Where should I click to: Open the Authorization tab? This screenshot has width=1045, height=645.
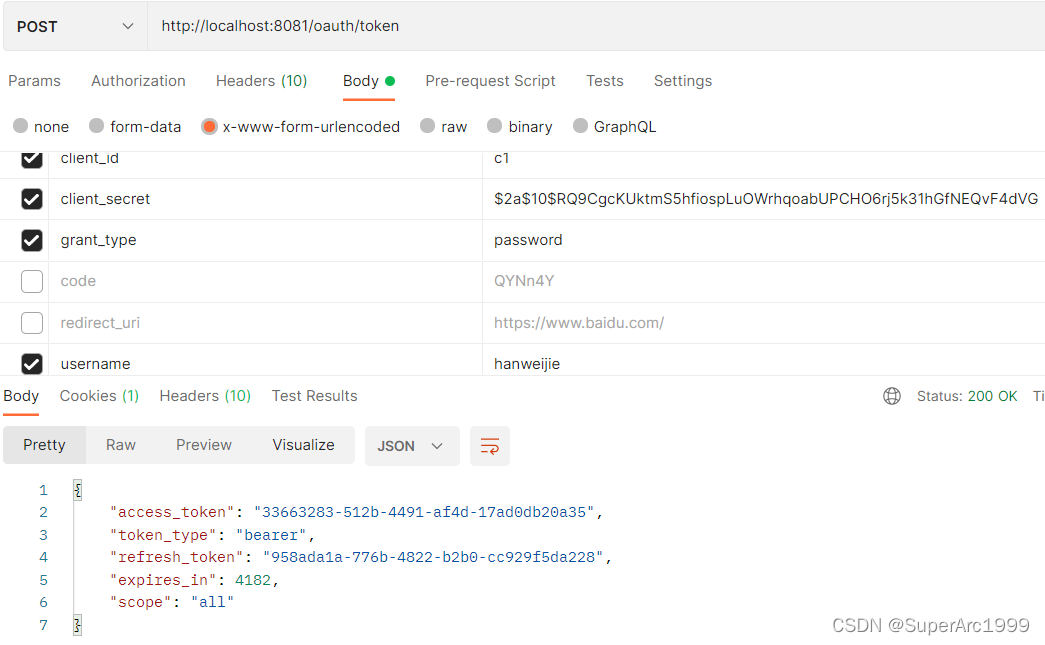pyautogui.click(x=138, y=81)
